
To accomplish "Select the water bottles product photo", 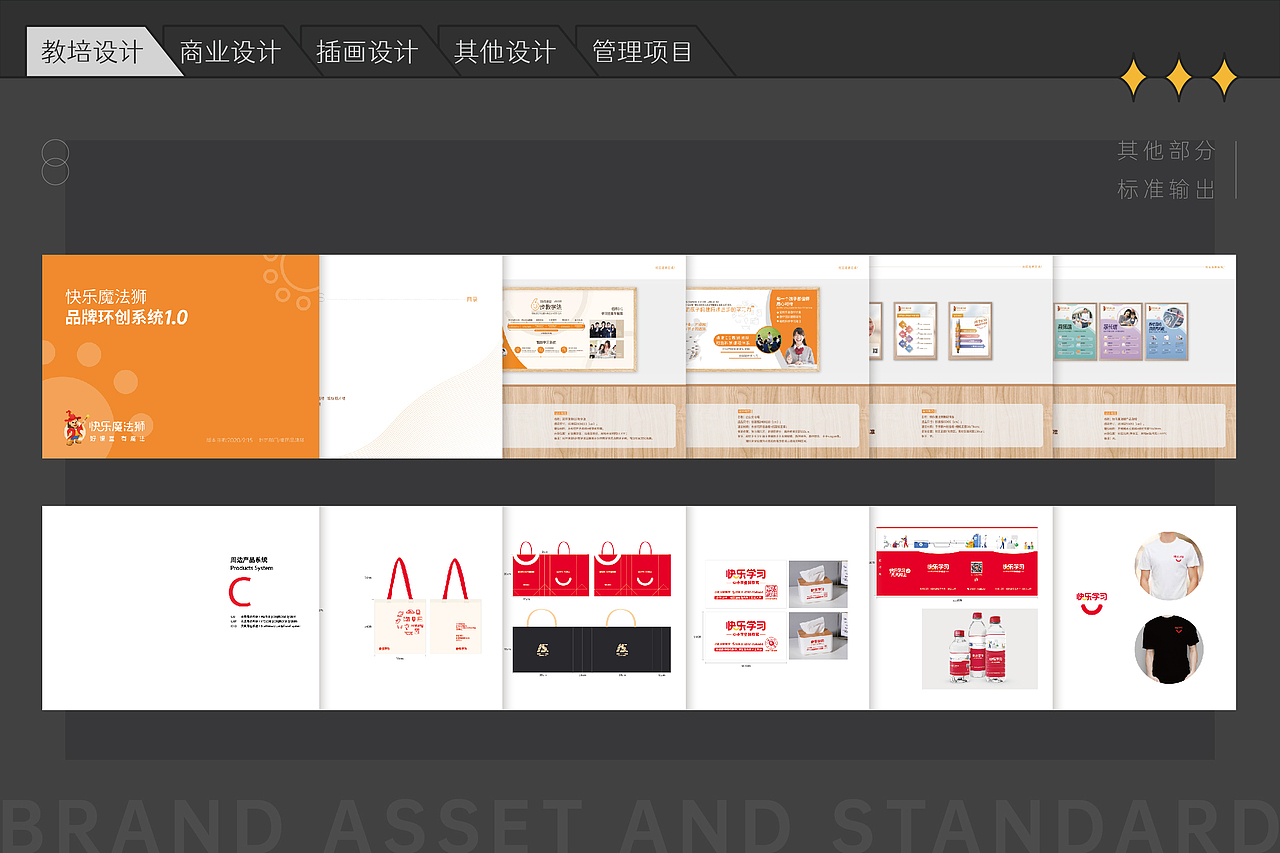I will 980,649.
